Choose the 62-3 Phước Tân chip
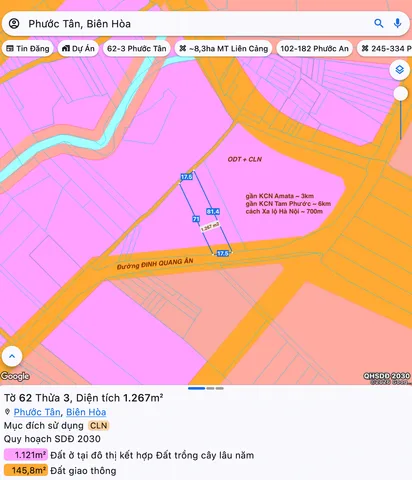The image size is (412, 480). tap(137, 49)
